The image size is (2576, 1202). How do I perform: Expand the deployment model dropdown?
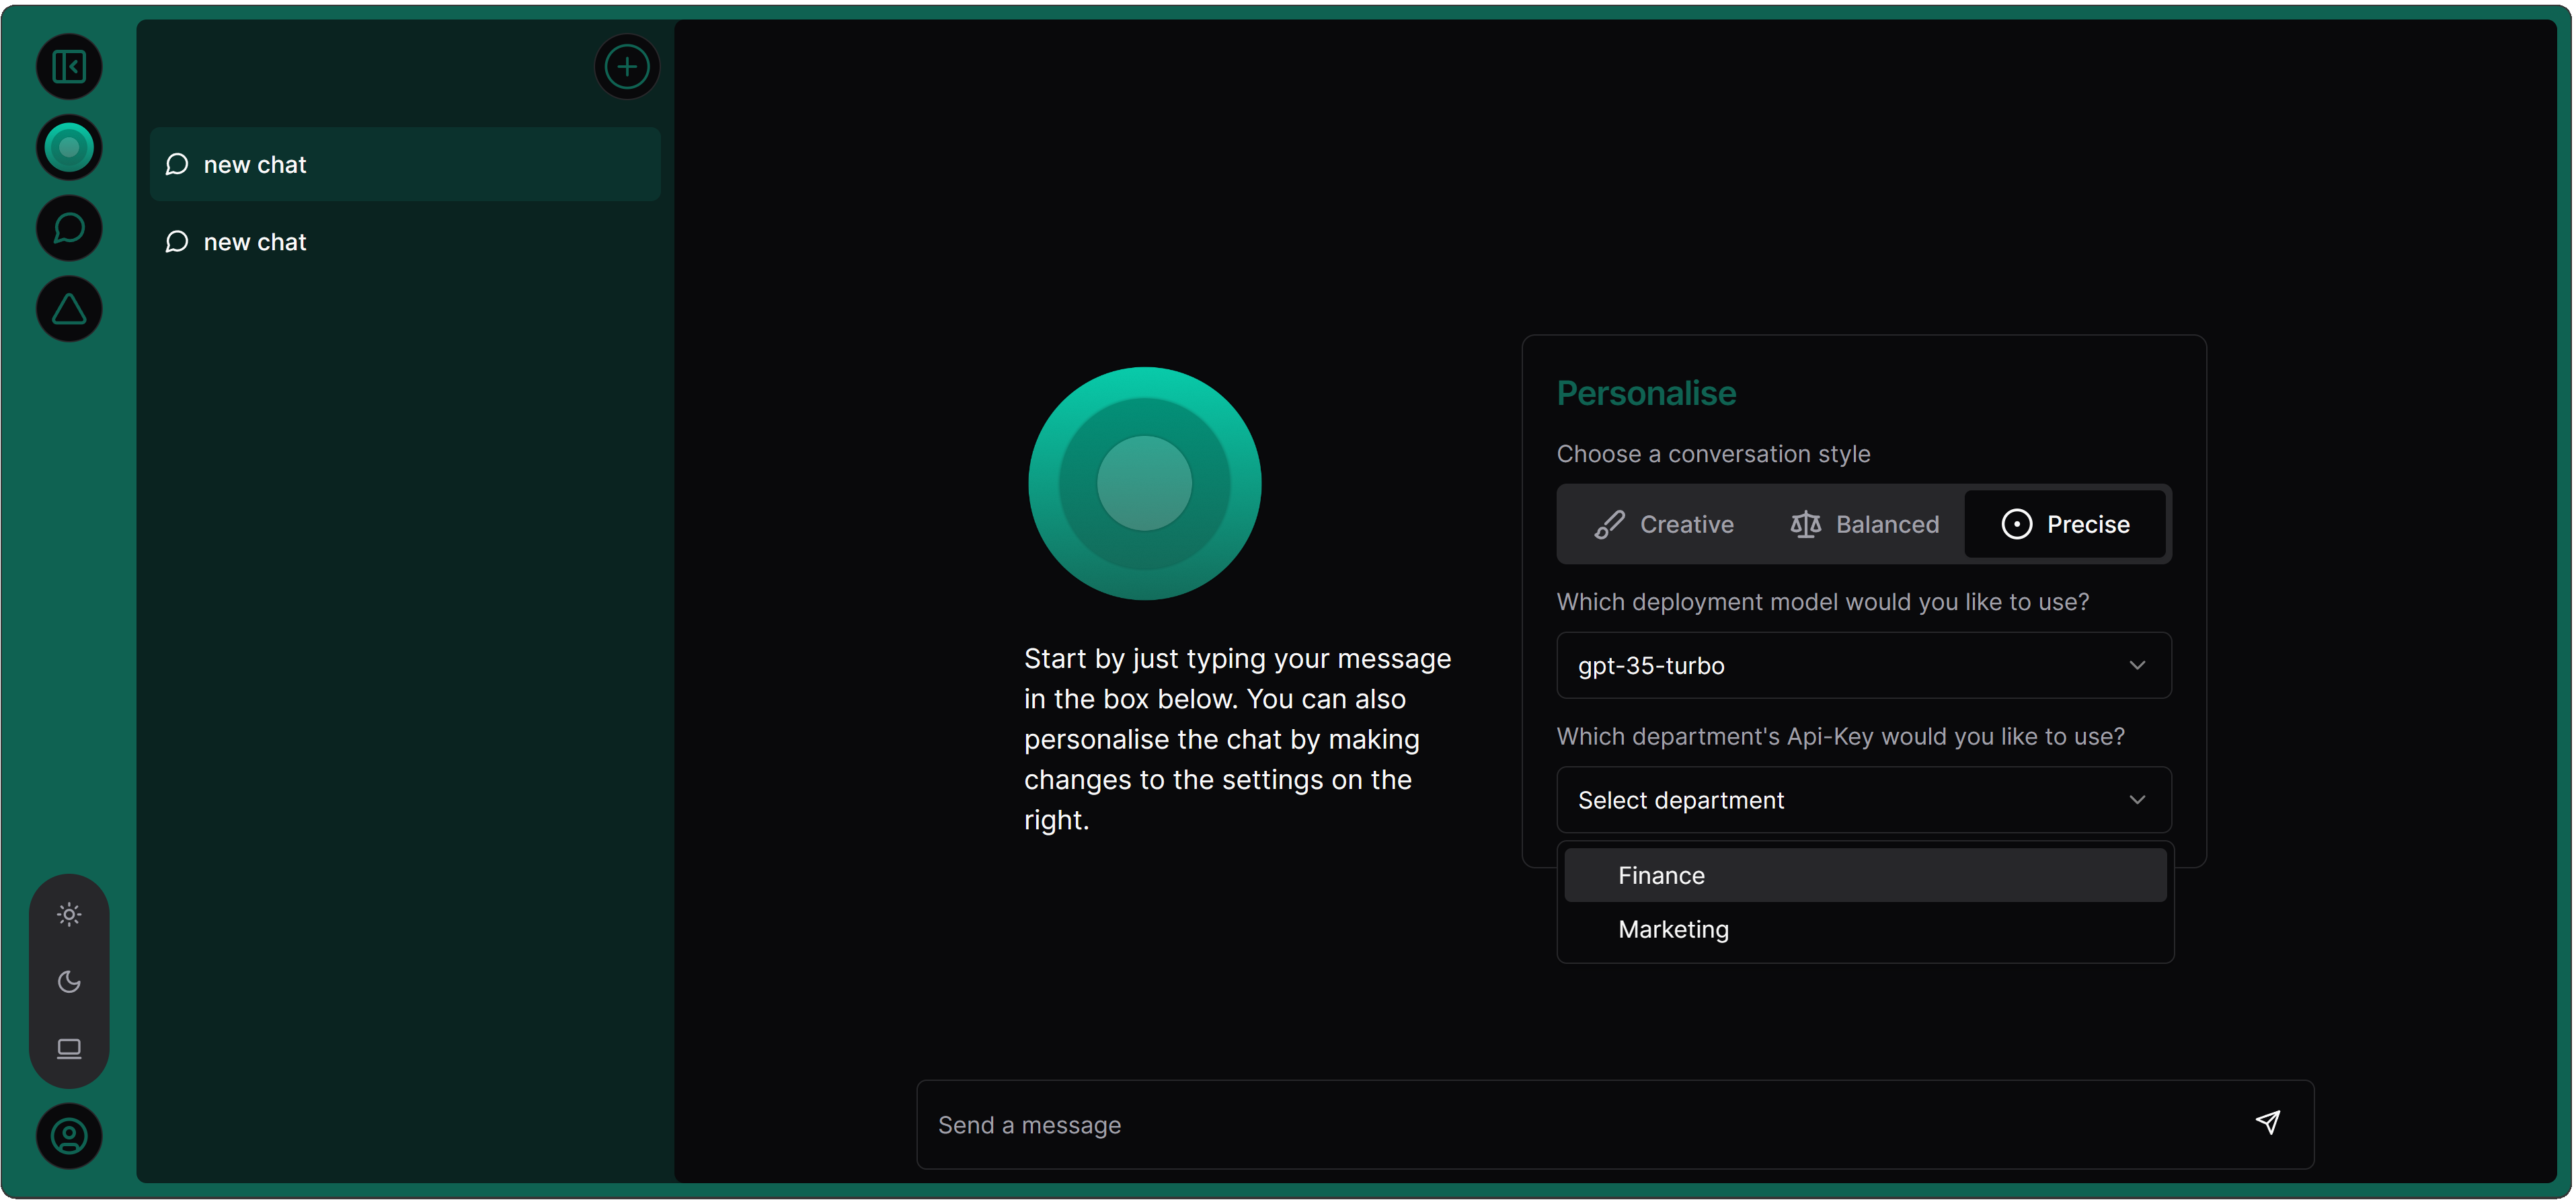click(x=1863, y=665)
